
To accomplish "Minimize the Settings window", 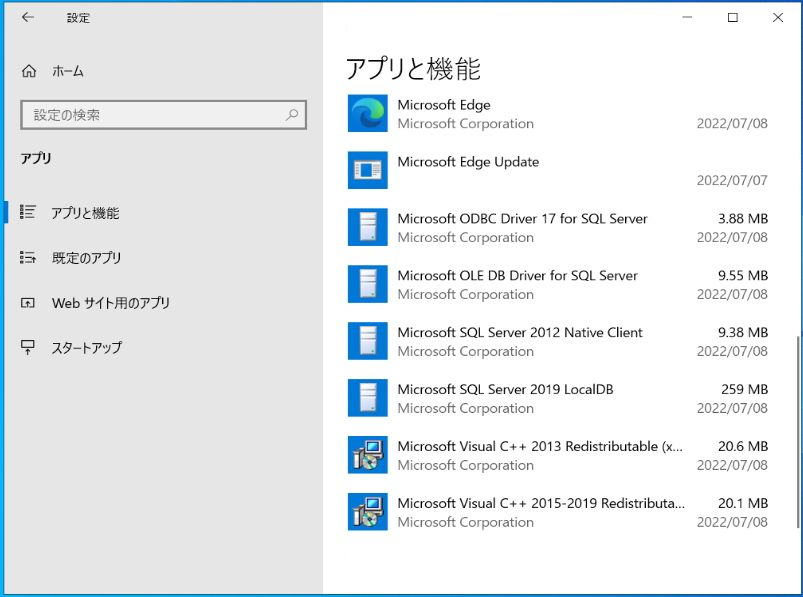I will pyautogui.click(x=687, y=17).
